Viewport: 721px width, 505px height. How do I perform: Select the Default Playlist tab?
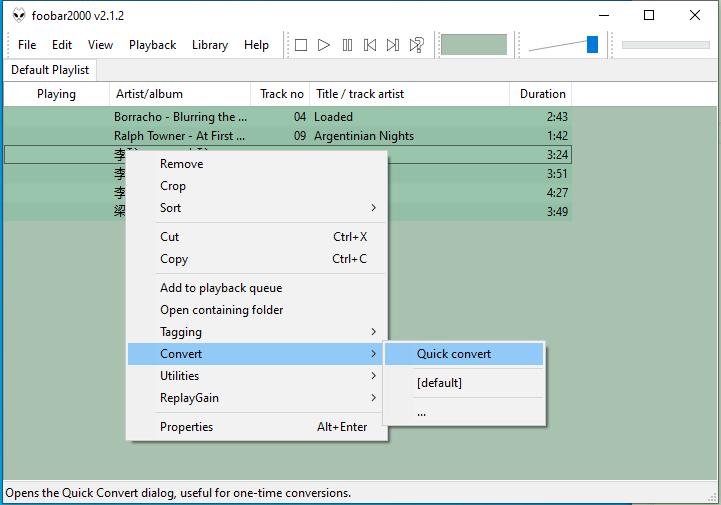click(x=50, y=70)
